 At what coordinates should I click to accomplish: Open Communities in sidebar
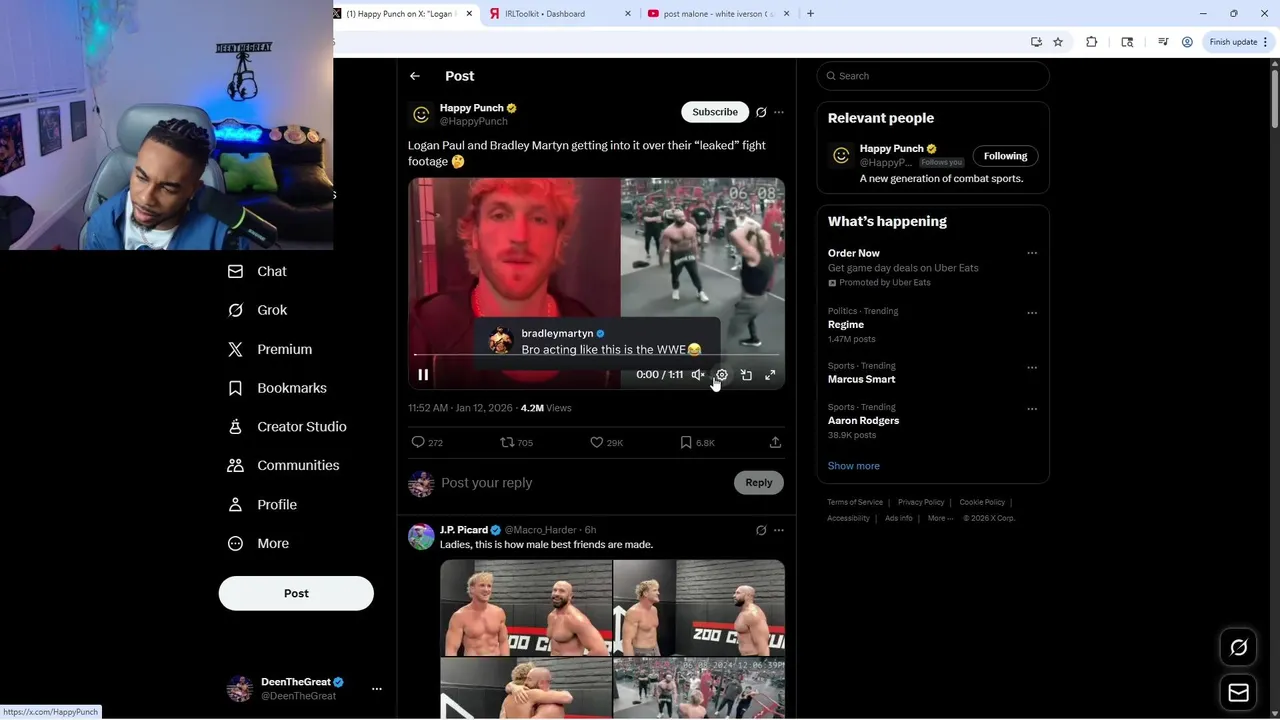(283, 465)
